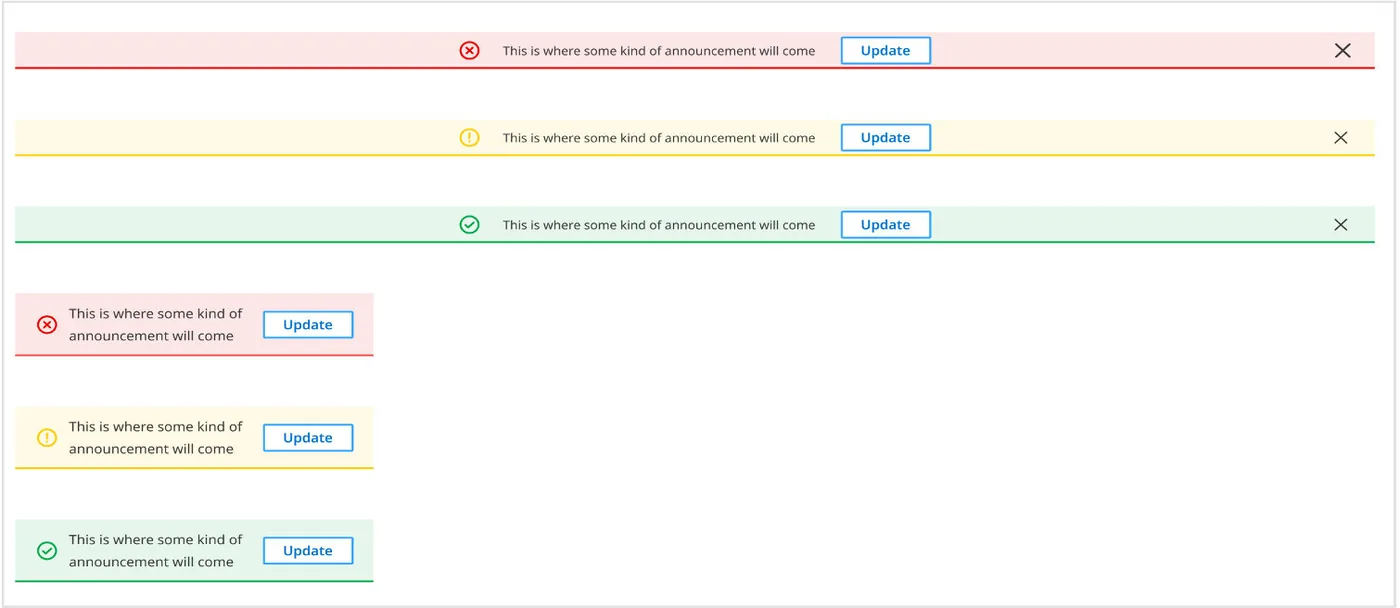Click the yellow warning icon in wide yellow banner
The height and width of the screenshot is (608, 1400).
(x=469, y=138)
